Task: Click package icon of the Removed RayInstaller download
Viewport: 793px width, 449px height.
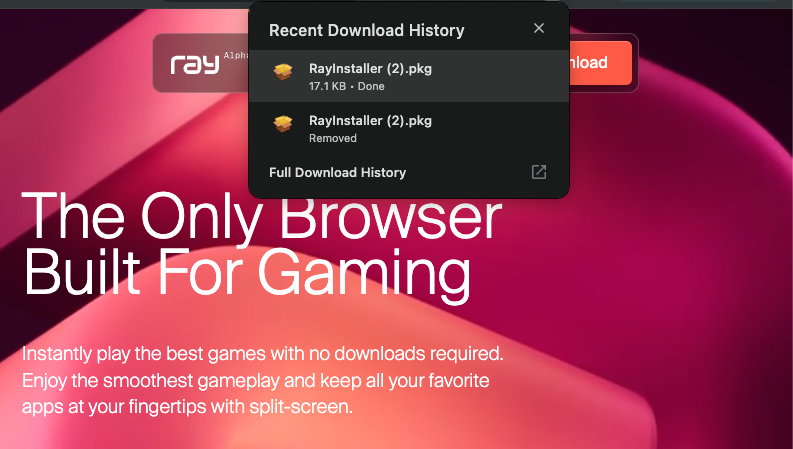Action: tap(283, 123)
